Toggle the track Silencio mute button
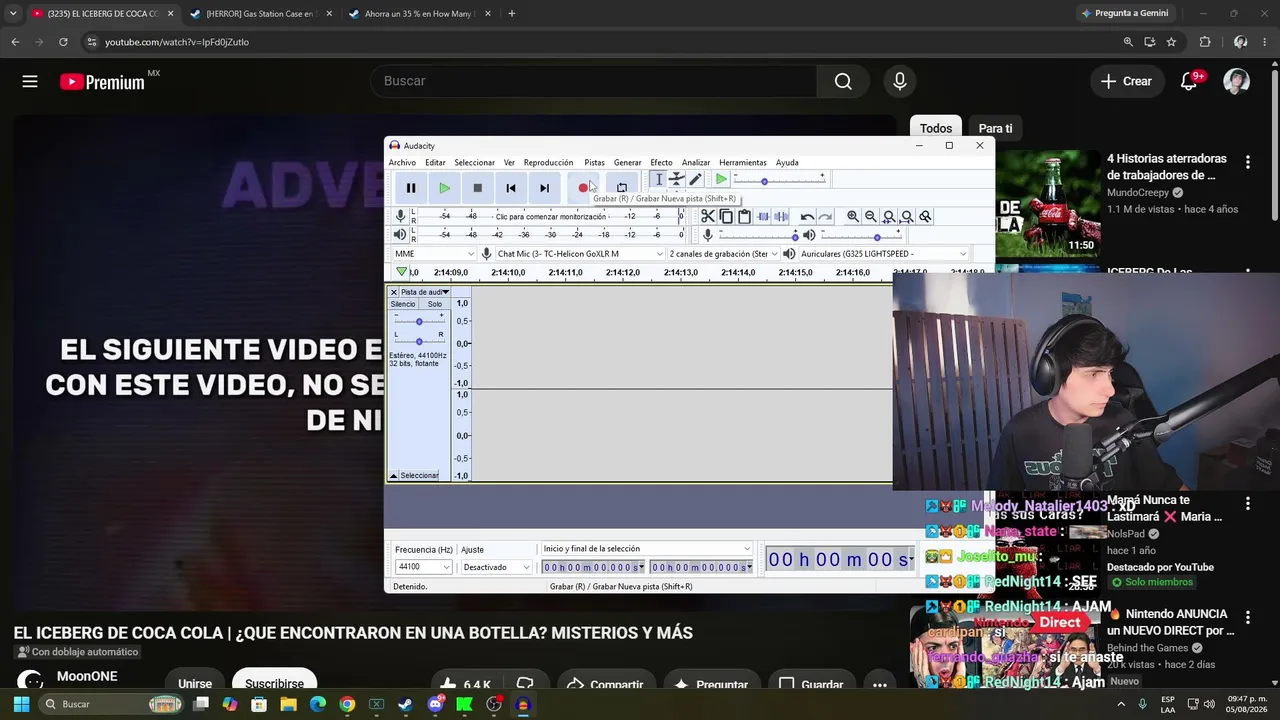This screenshot has width=1280, height=720. 403,304
